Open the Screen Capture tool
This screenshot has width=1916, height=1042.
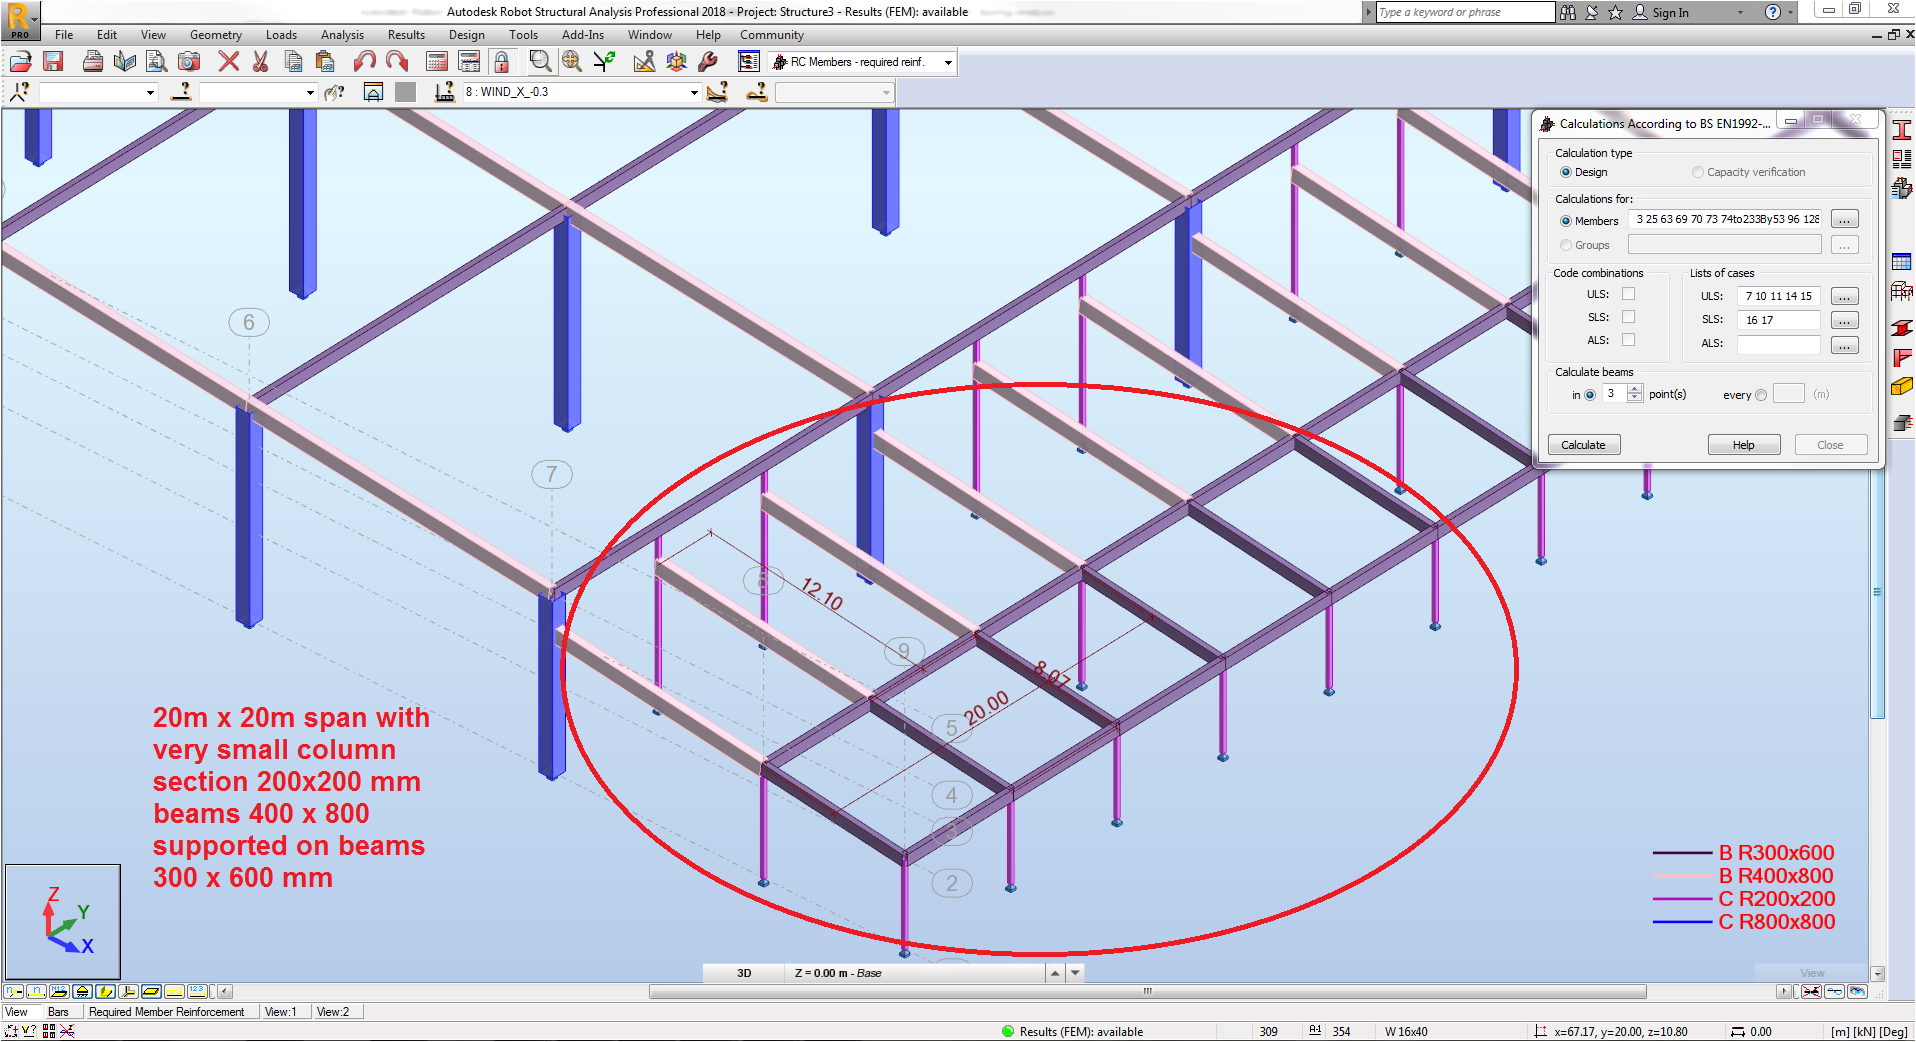188,61
